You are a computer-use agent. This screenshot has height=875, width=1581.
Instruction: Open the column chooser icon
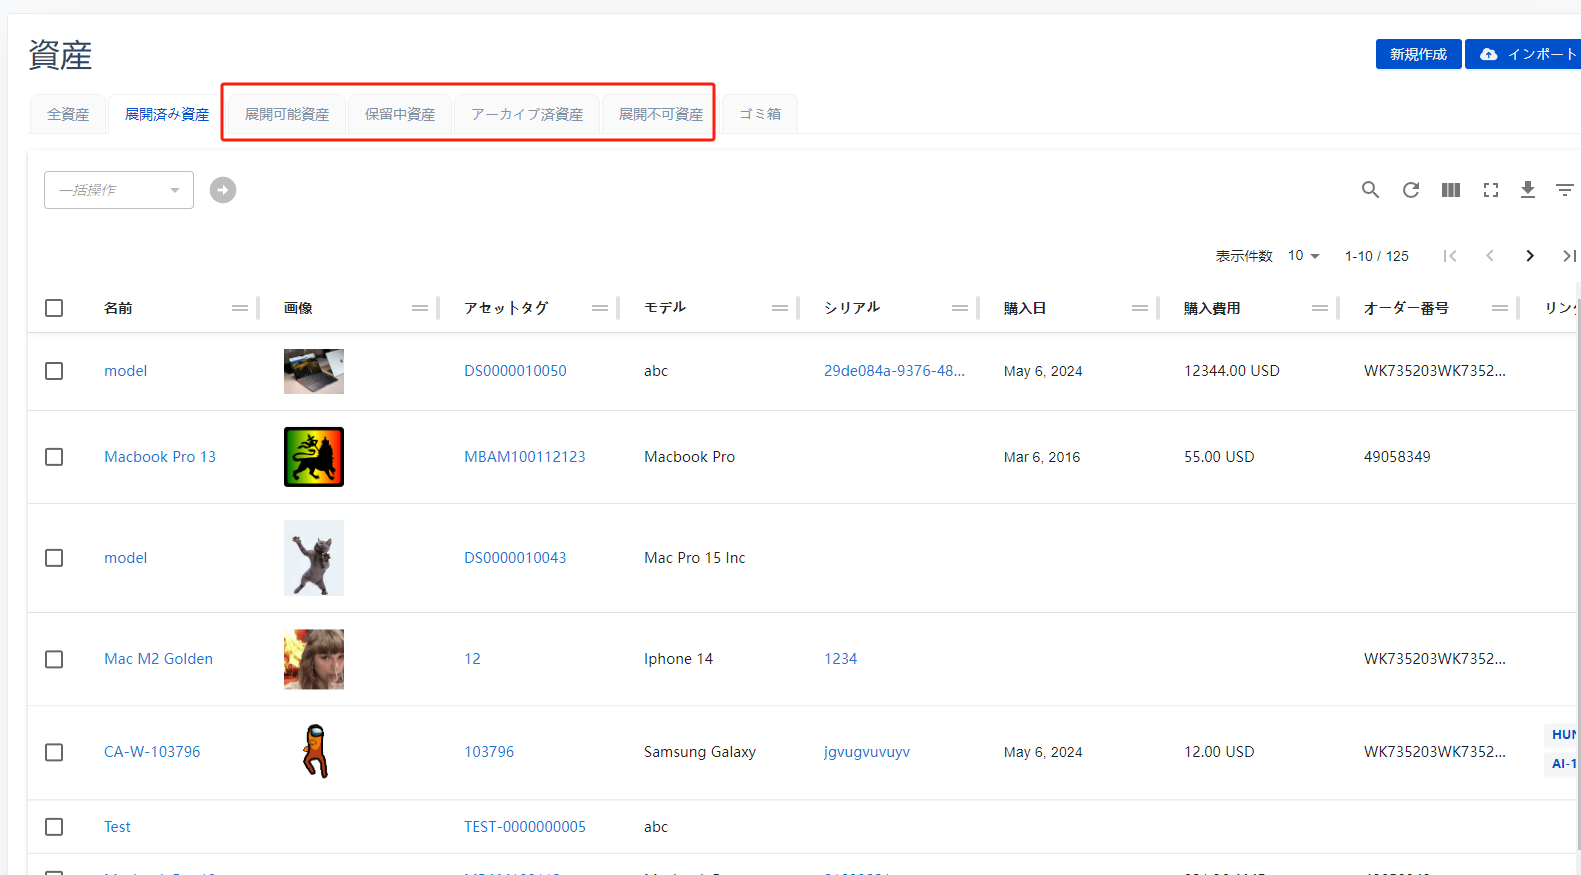tap(1450, 190)
